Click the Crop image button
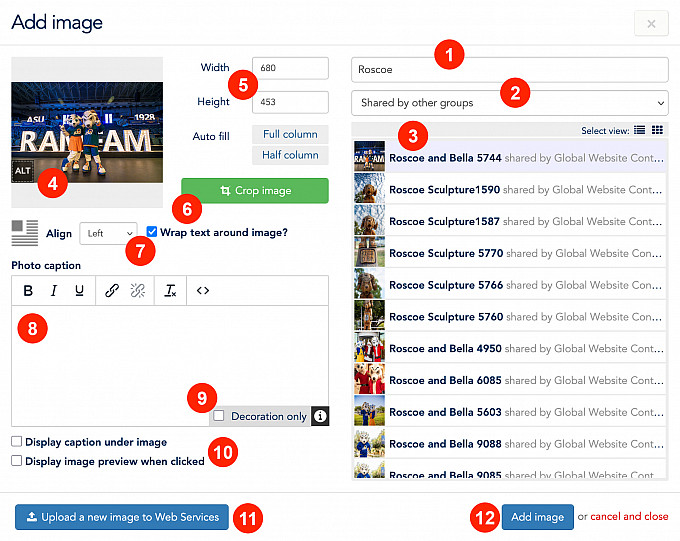The width and height of the screenshot is (680, 541). 255,190
